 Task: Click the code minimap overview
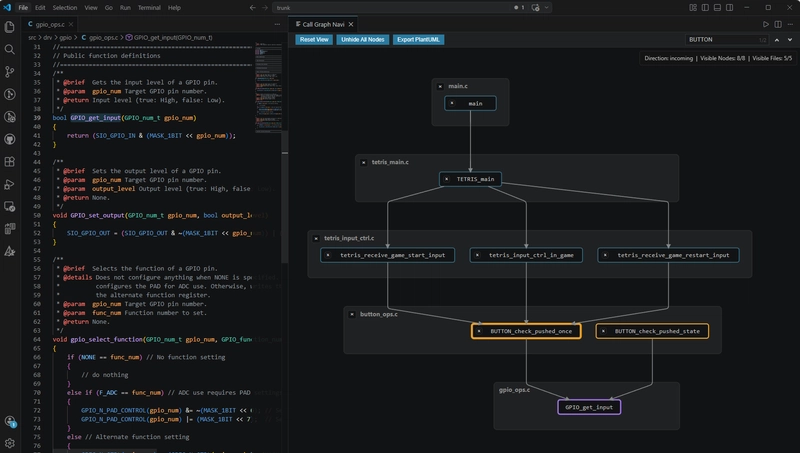point(268,86)
